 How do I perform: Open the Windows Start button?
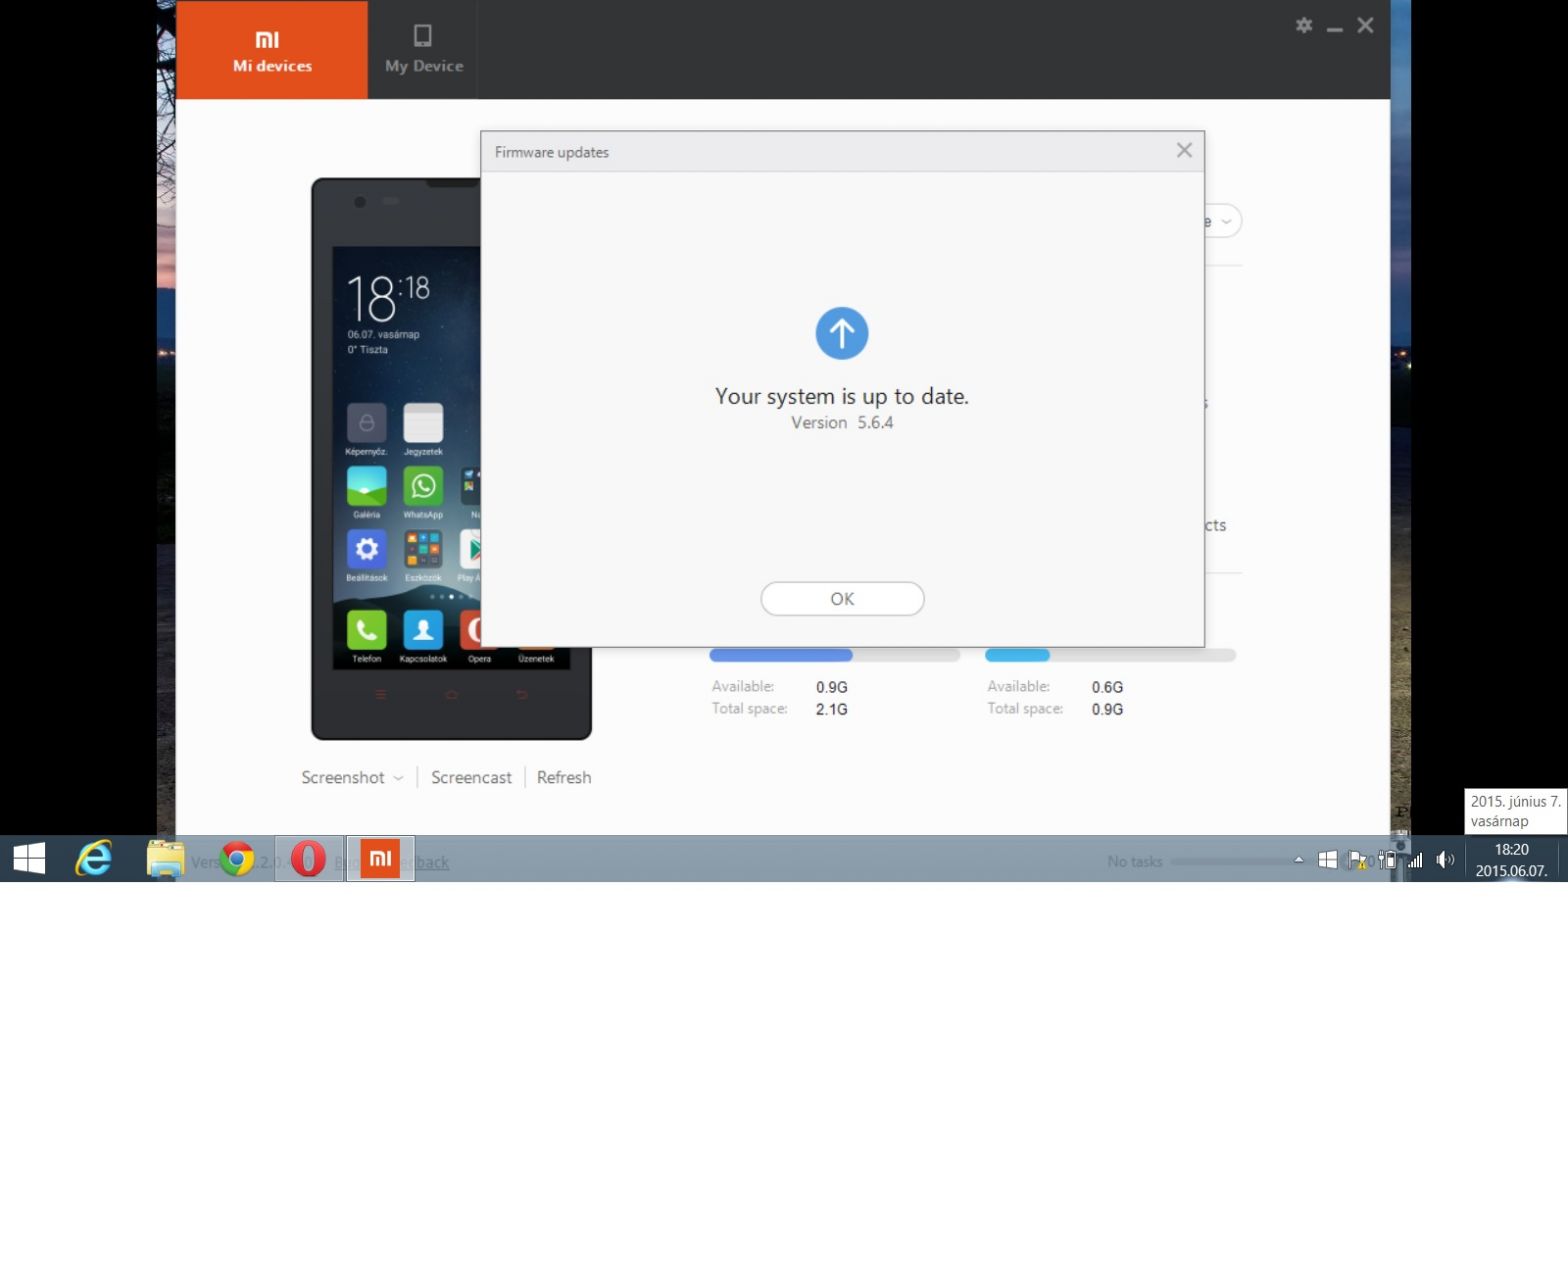pos(29,858)
